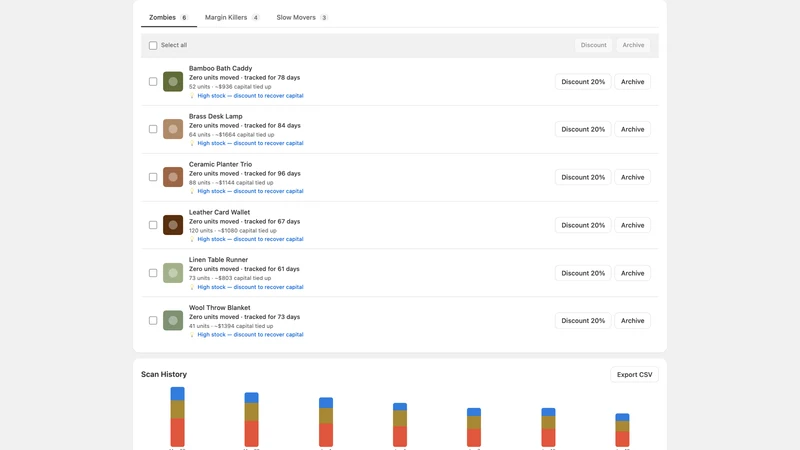Image resolution: width=800 pixels, height=450 pixels.
Task: Open the Zombies tab
Action: coord(168,17)
